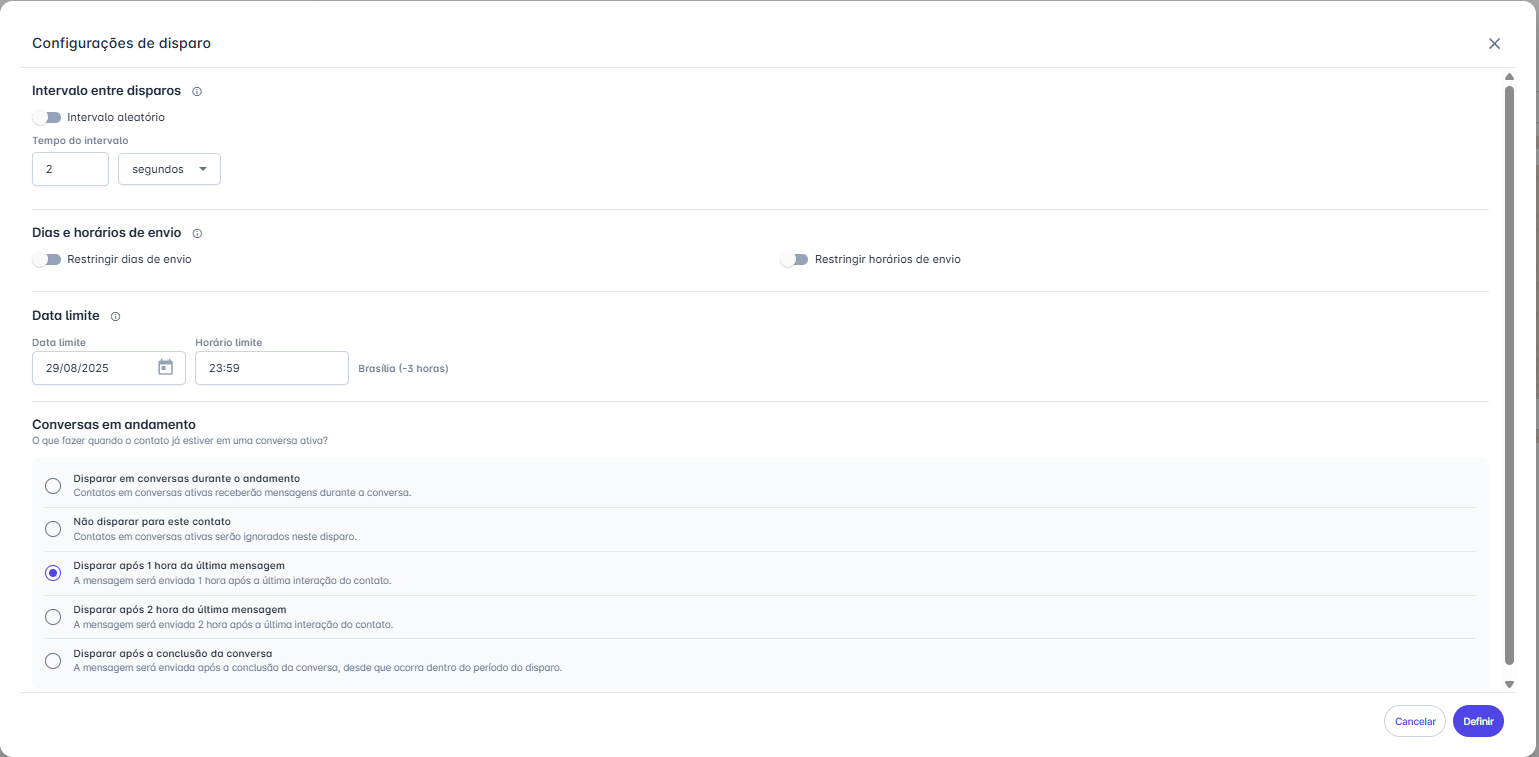Open the segundos unit dropdown
This screenshot has height=757, width=1539.
169,169
